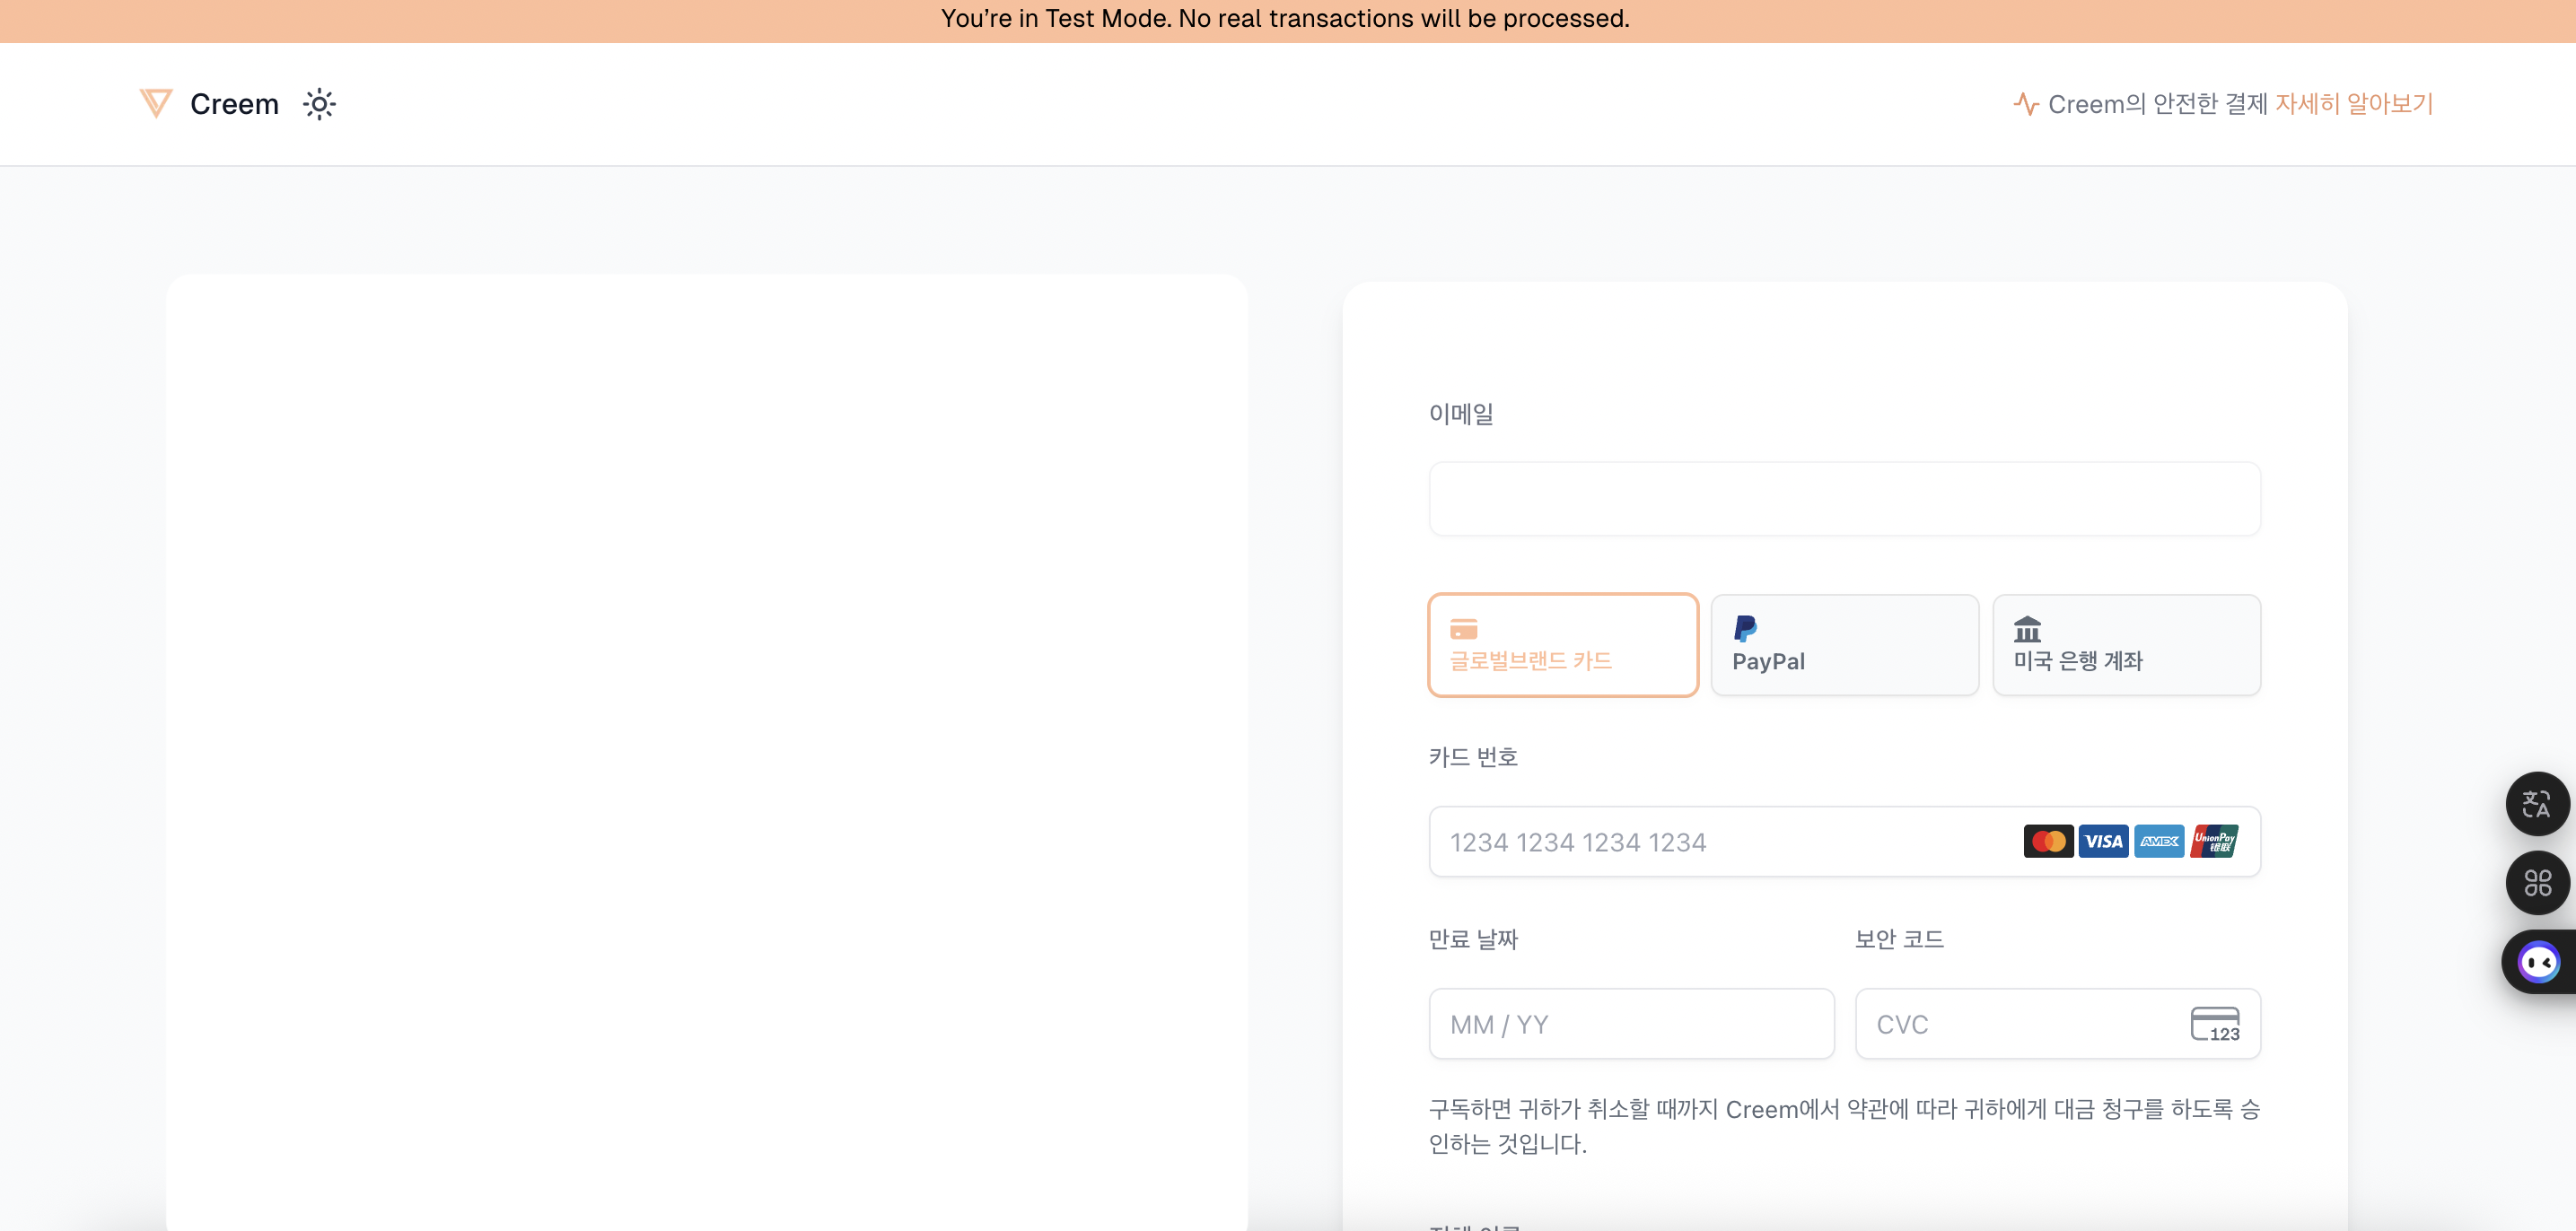Click the Visa icon in card field
2576x1231 pixels.
[x=2104, y=841]
